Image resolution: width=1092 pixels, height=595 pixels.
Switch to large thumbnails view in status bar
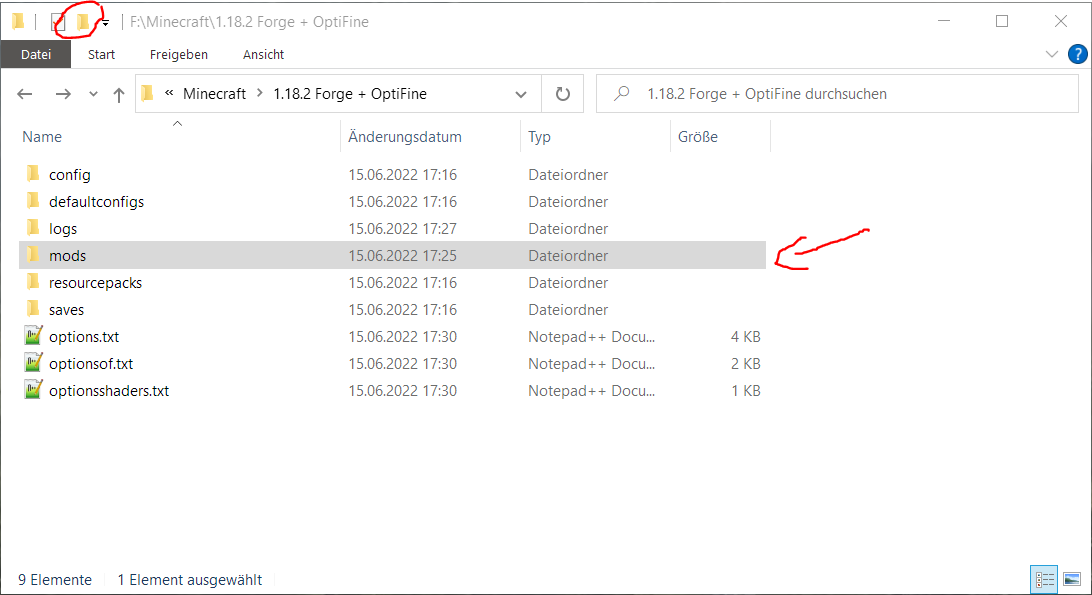1072,579
